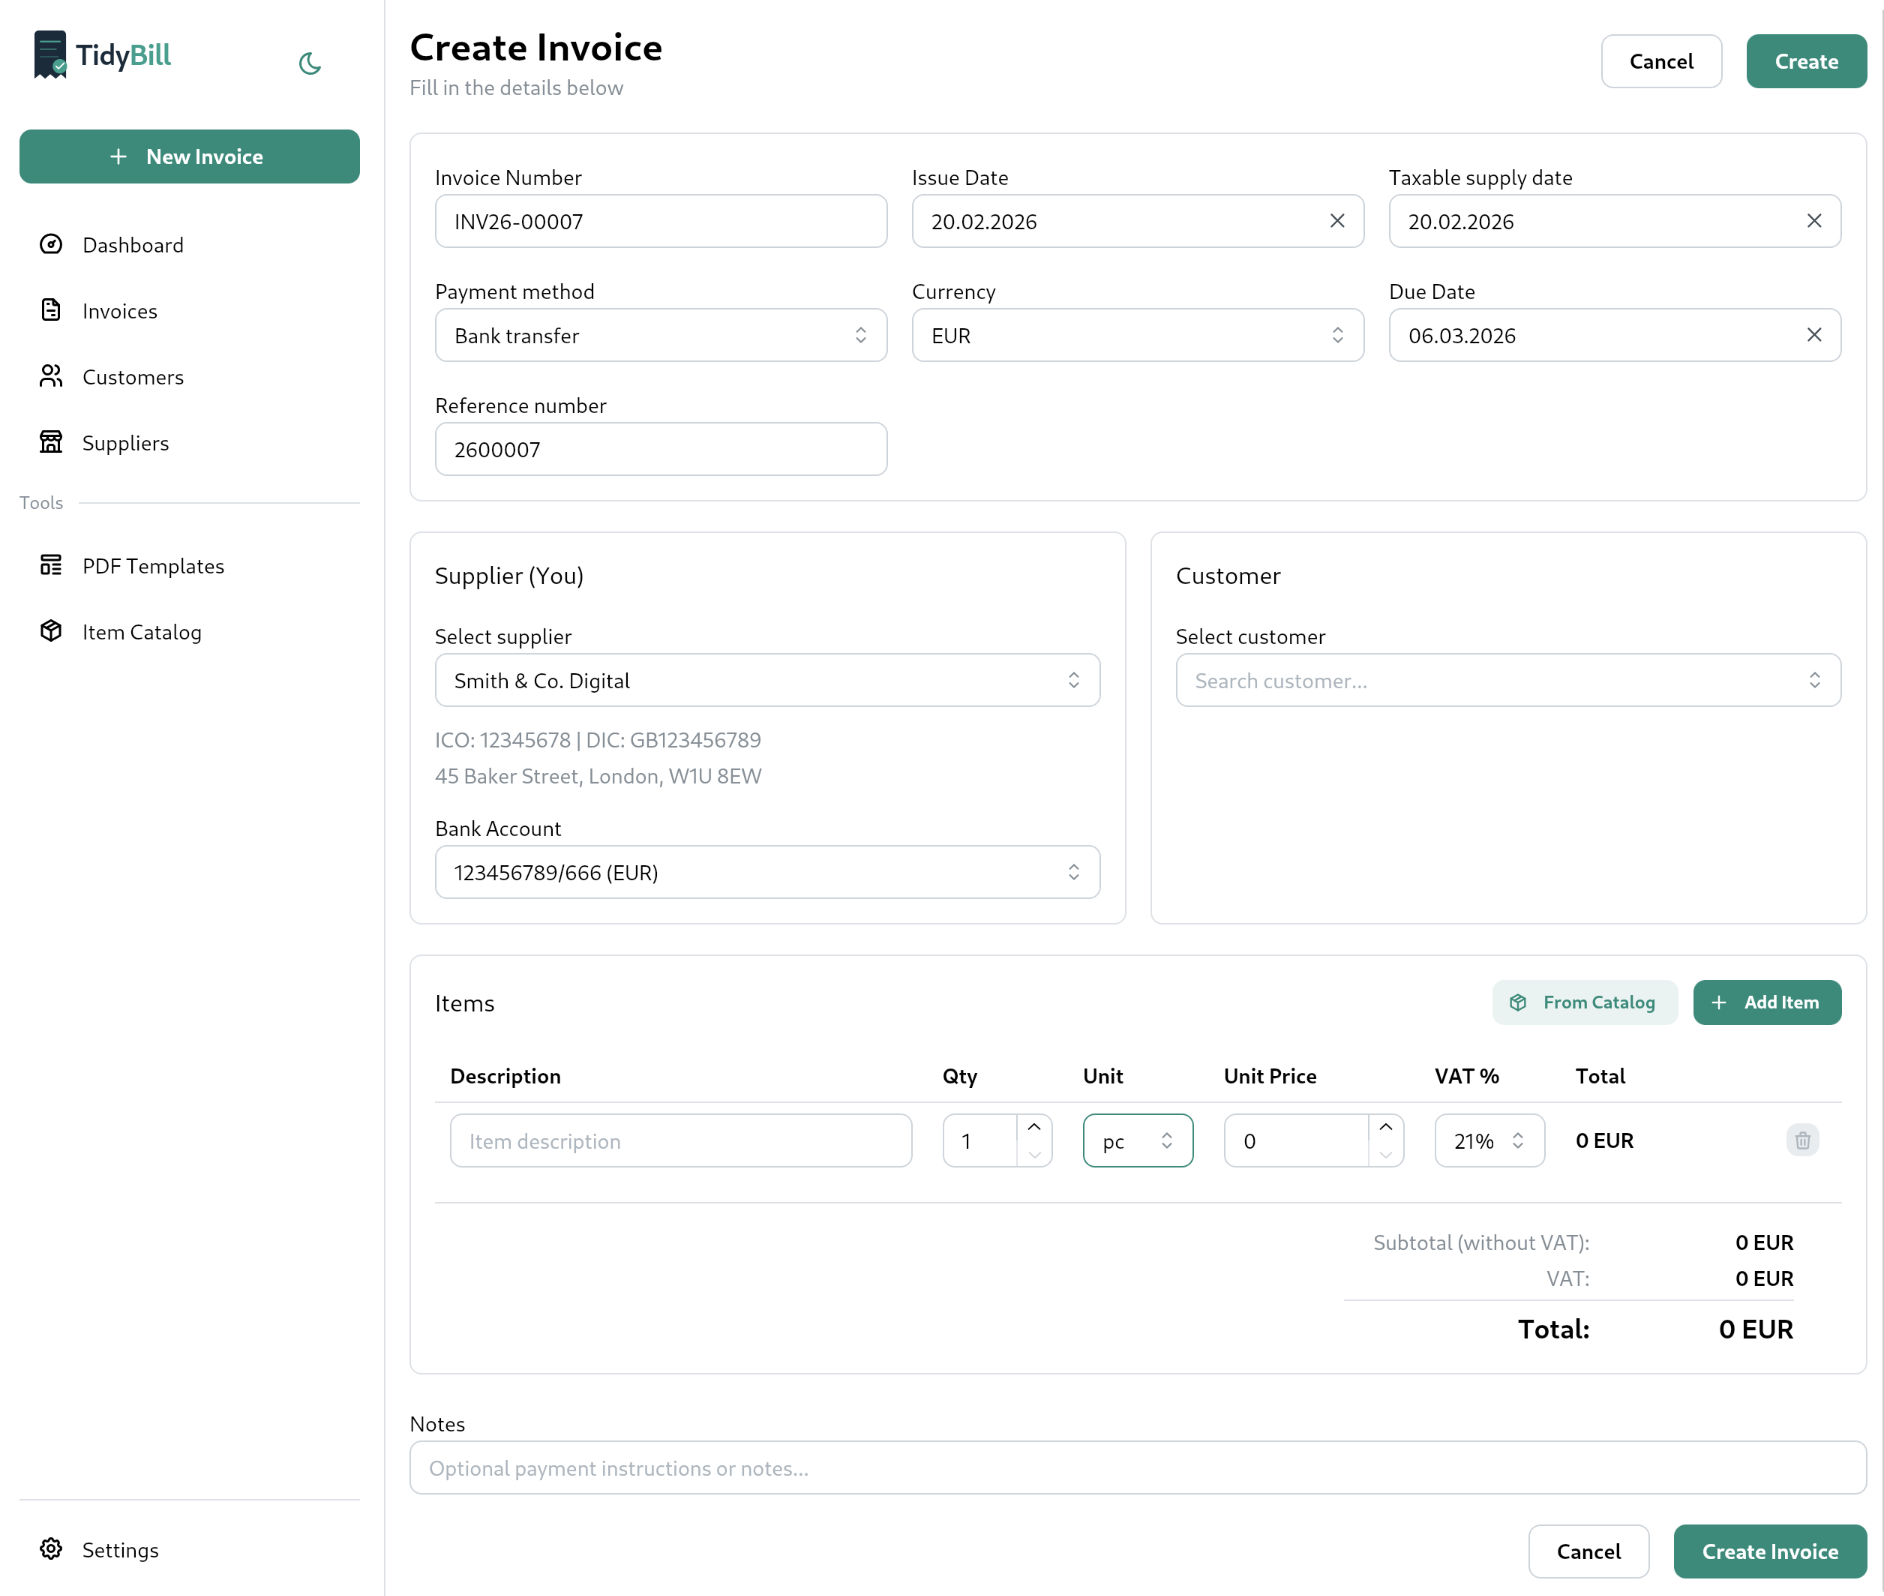Image resolution: width=1884 pixels, height=1596 pixels.
Task: Open the Select customer search dropdown
Action: pos(1507,680)
